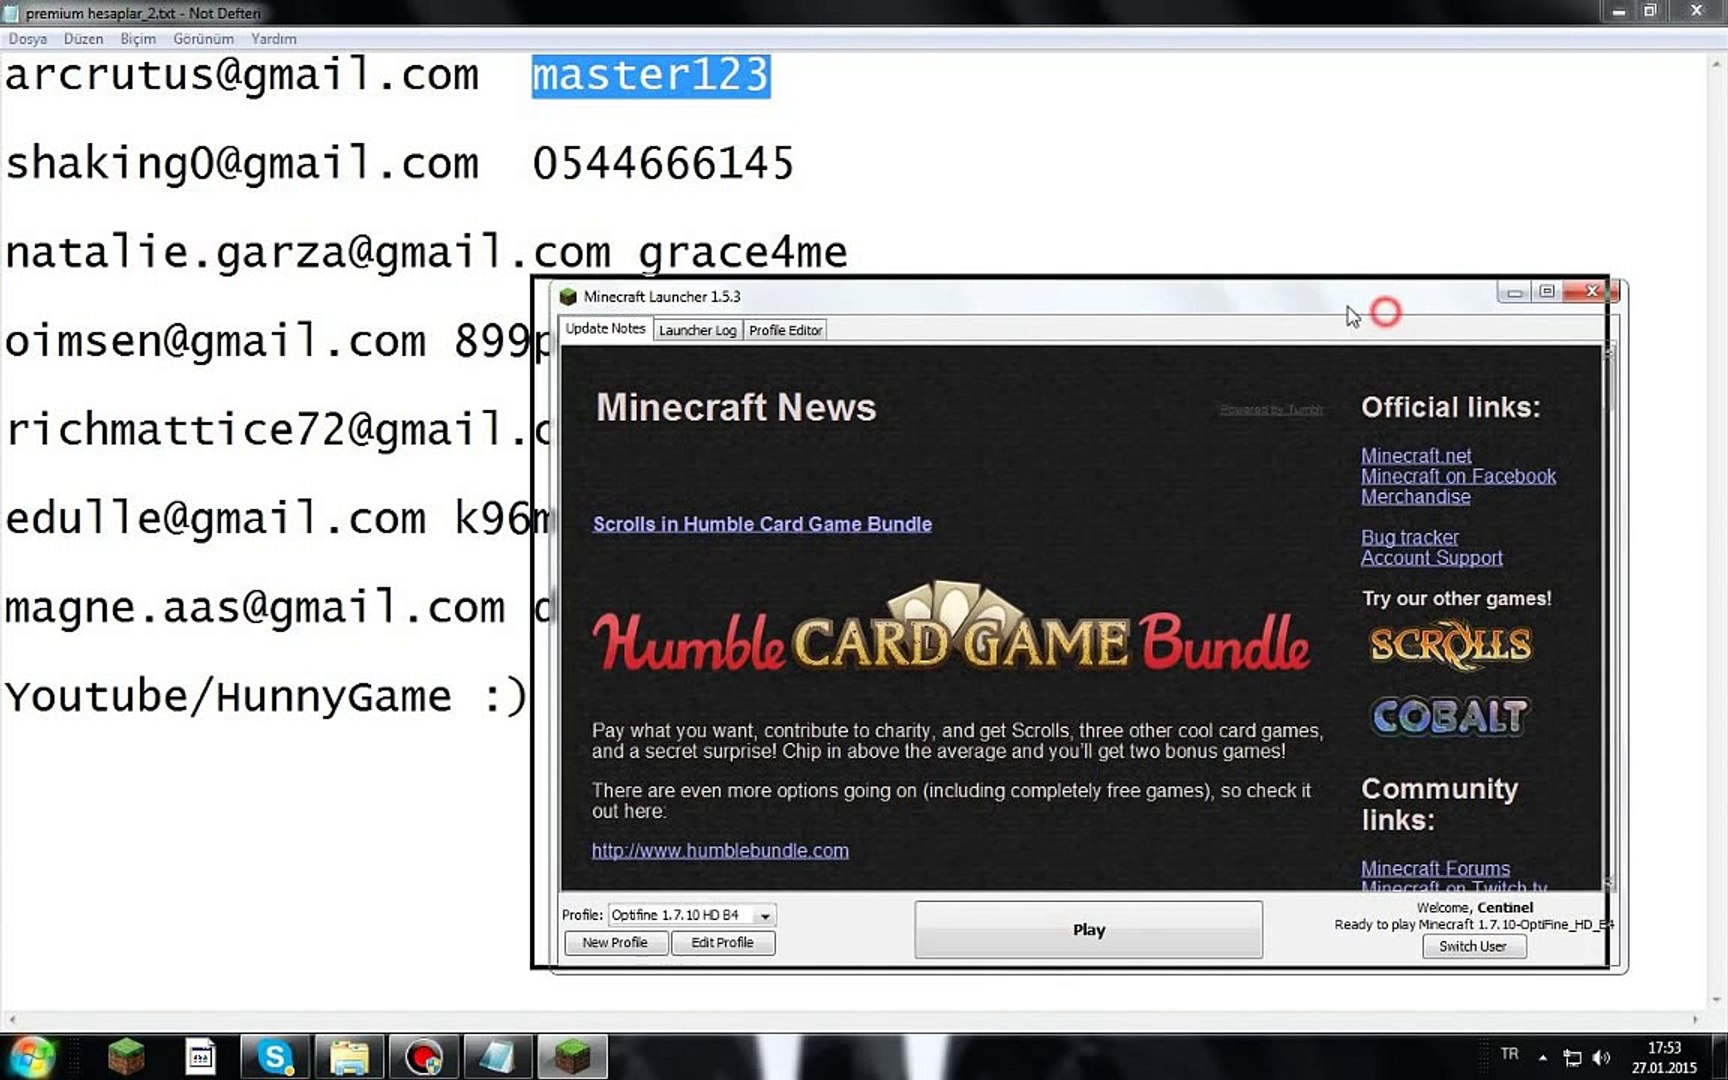Switch to the Update Notes tab

[x=605, y=329]
